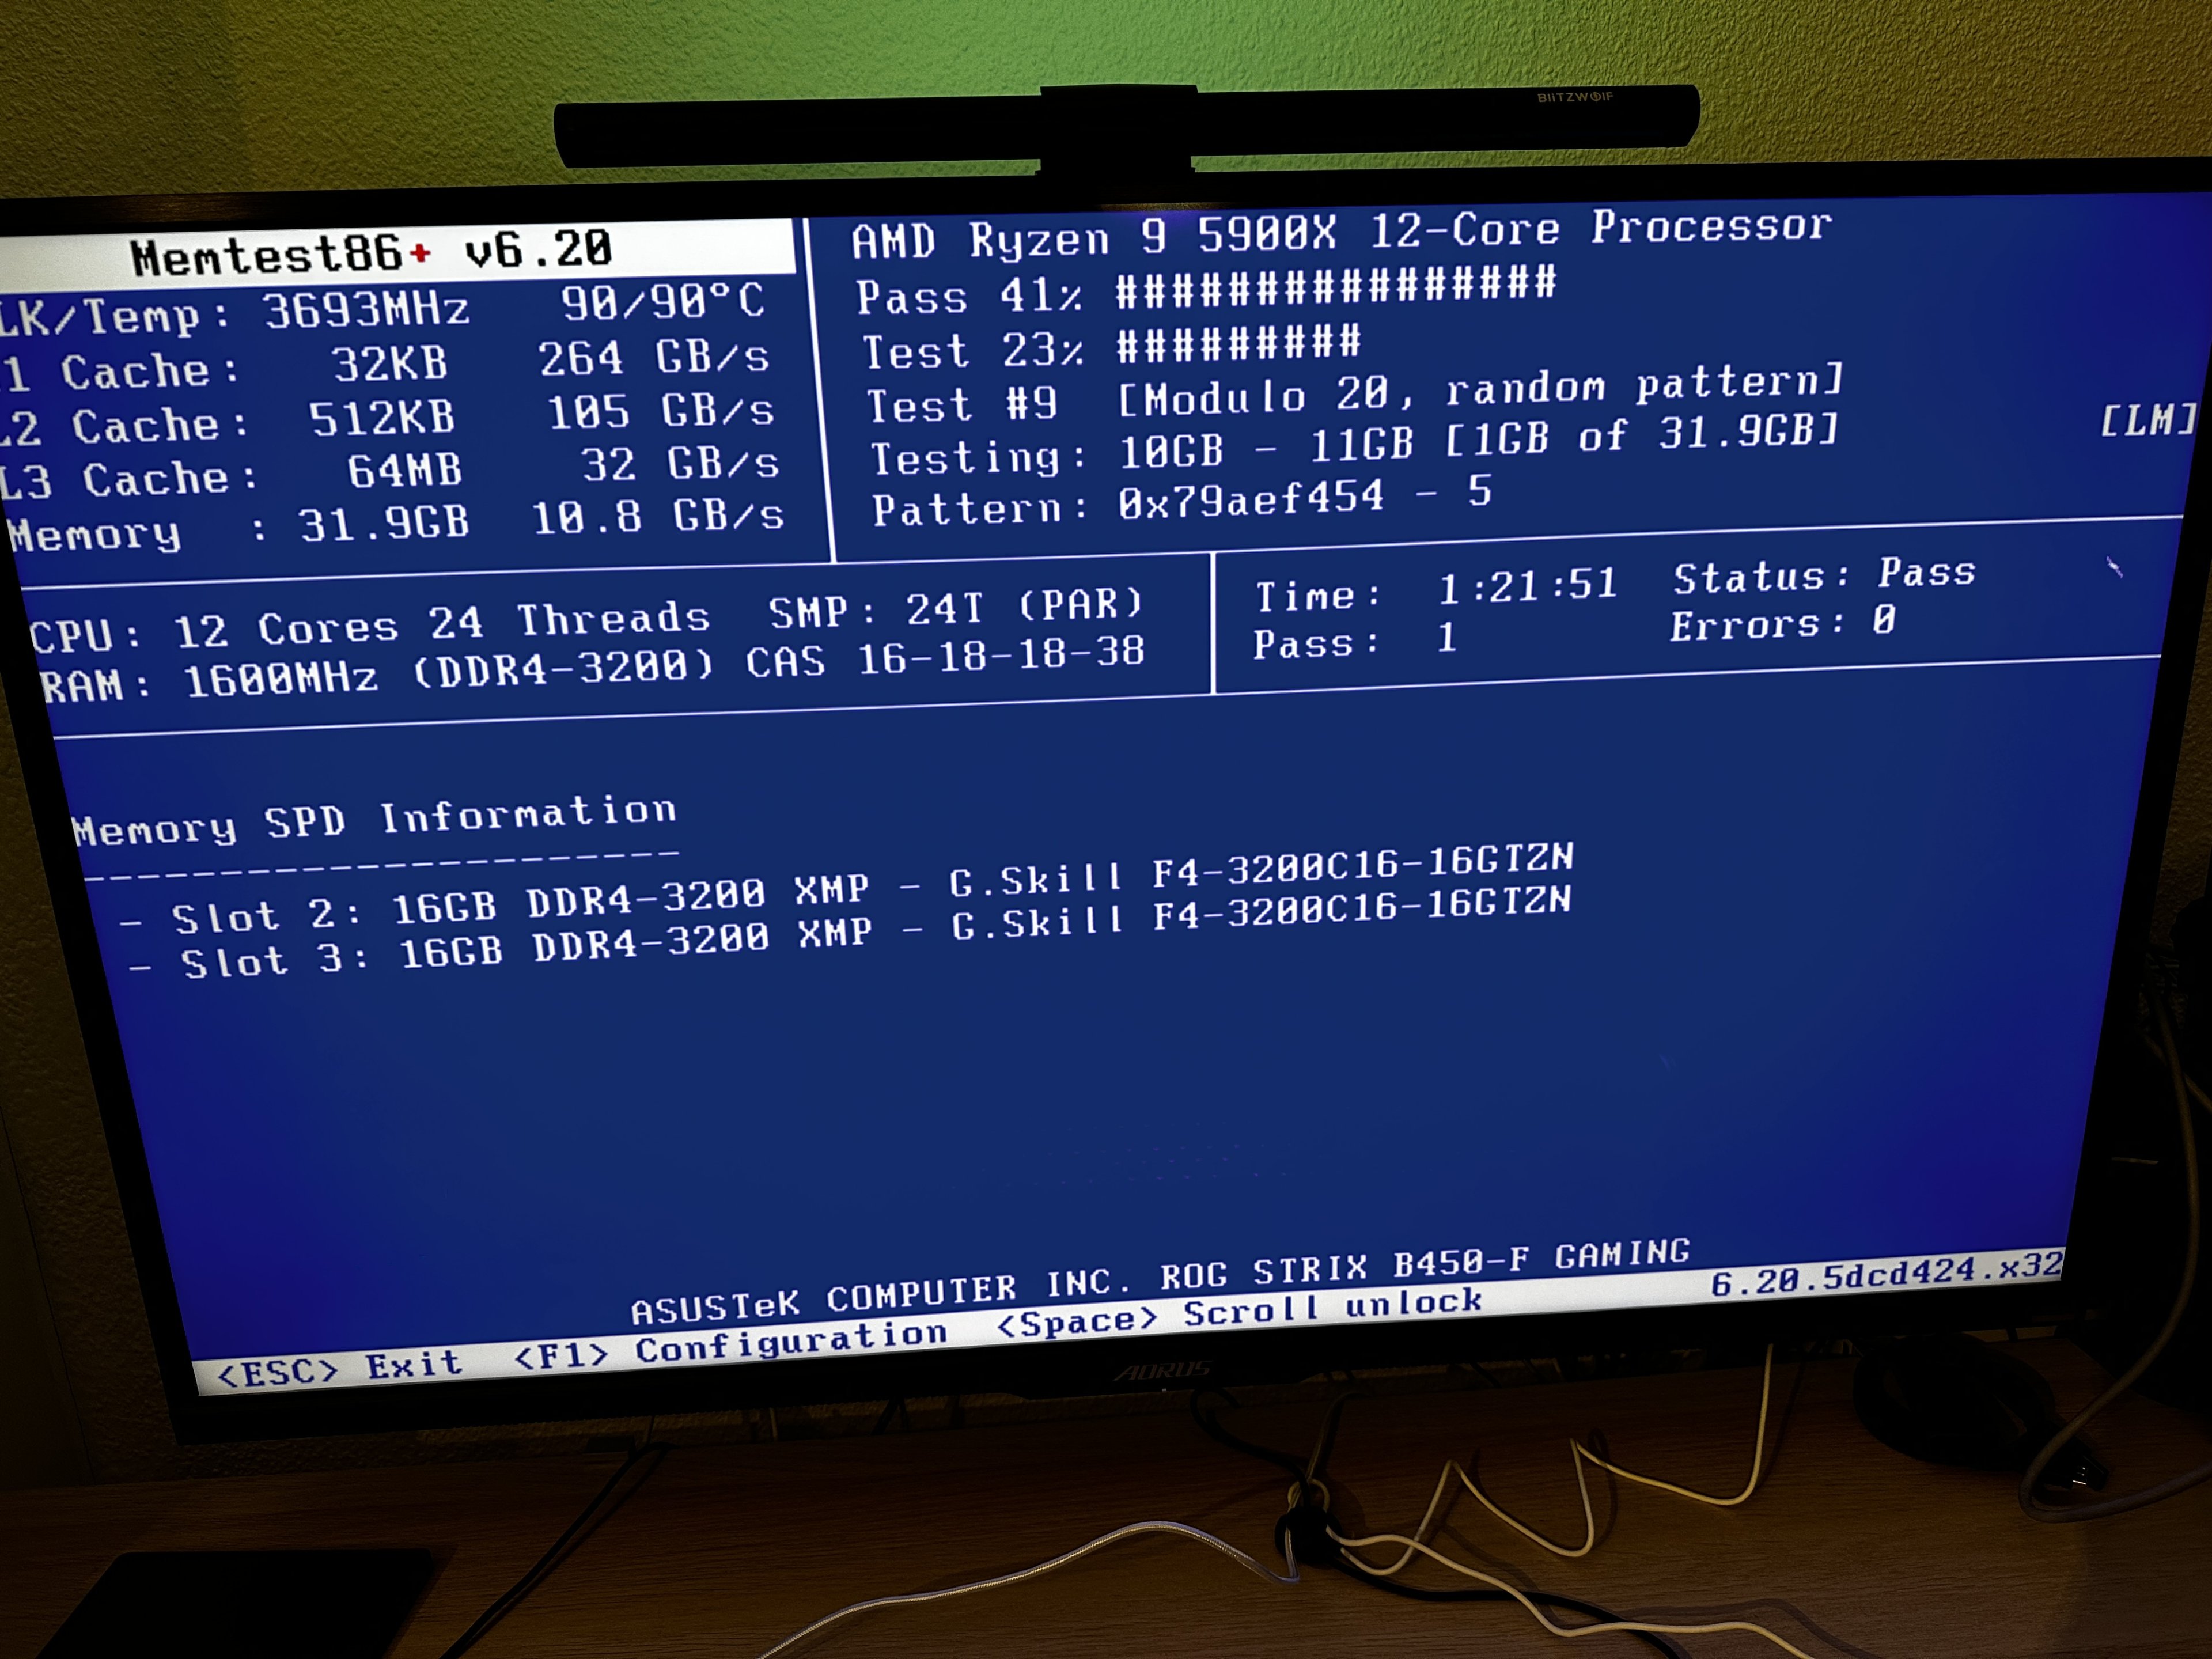Select the Slot 2 memory entry

[x=846, y=890]
